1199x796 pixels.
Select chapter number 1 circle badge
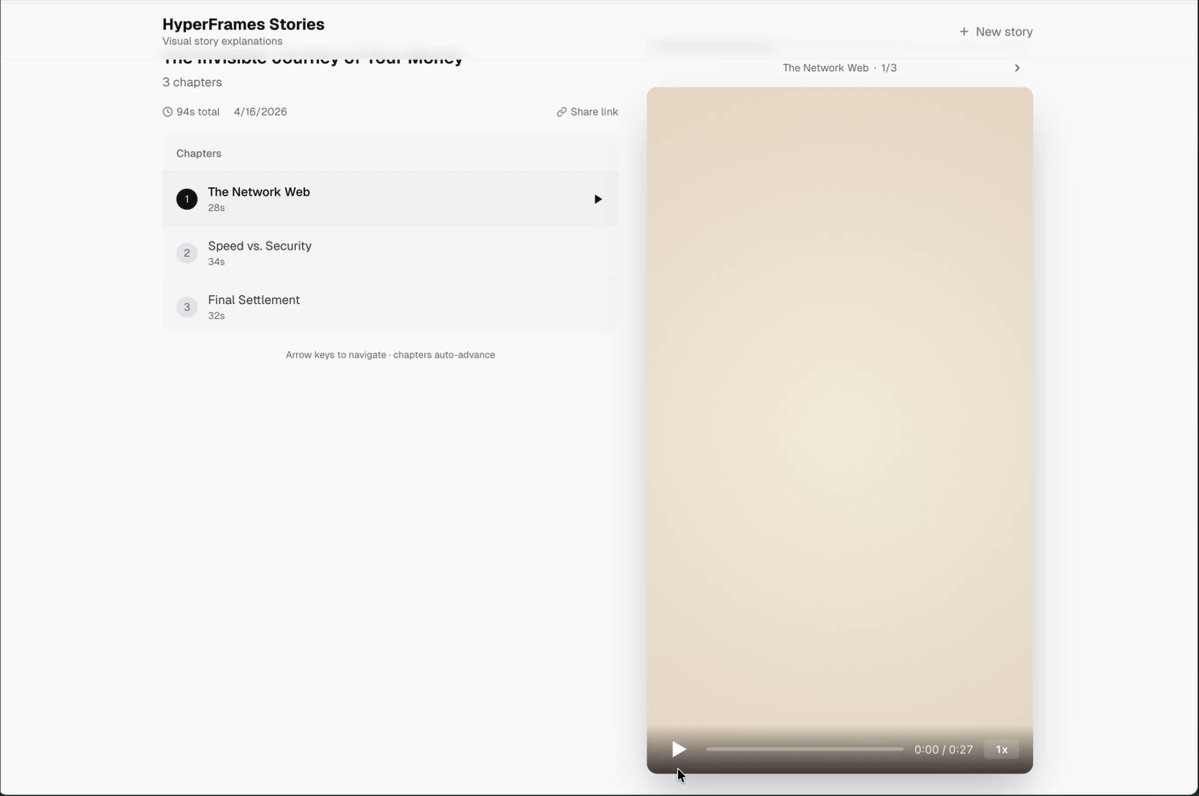point(187,200)
